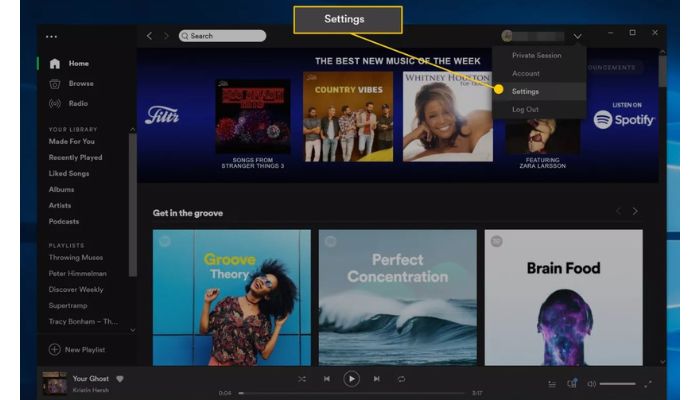Mute with the volume speaker icon

[592, 383]
